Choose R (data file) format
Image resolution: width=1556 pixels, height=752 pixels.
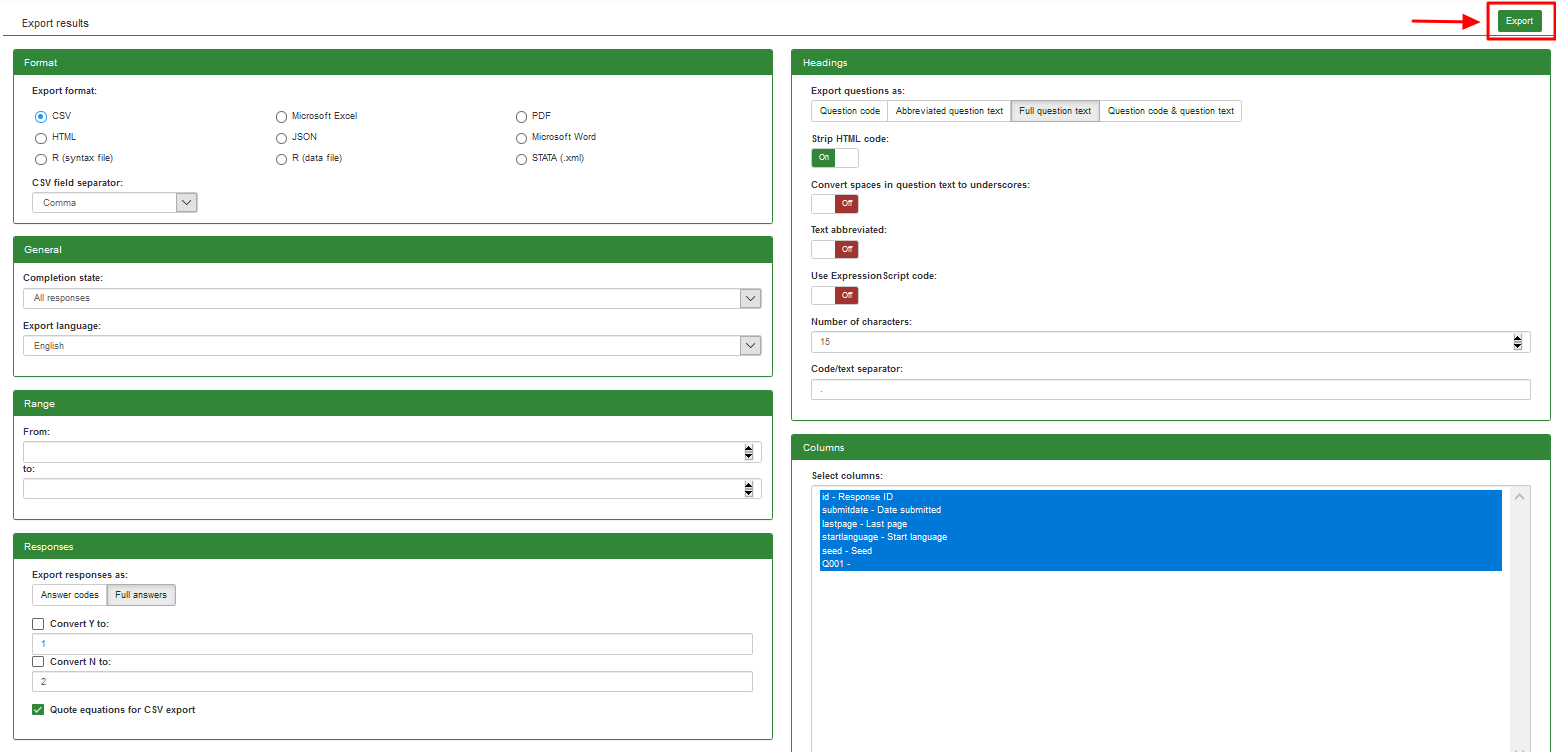(x=281, y=159)
